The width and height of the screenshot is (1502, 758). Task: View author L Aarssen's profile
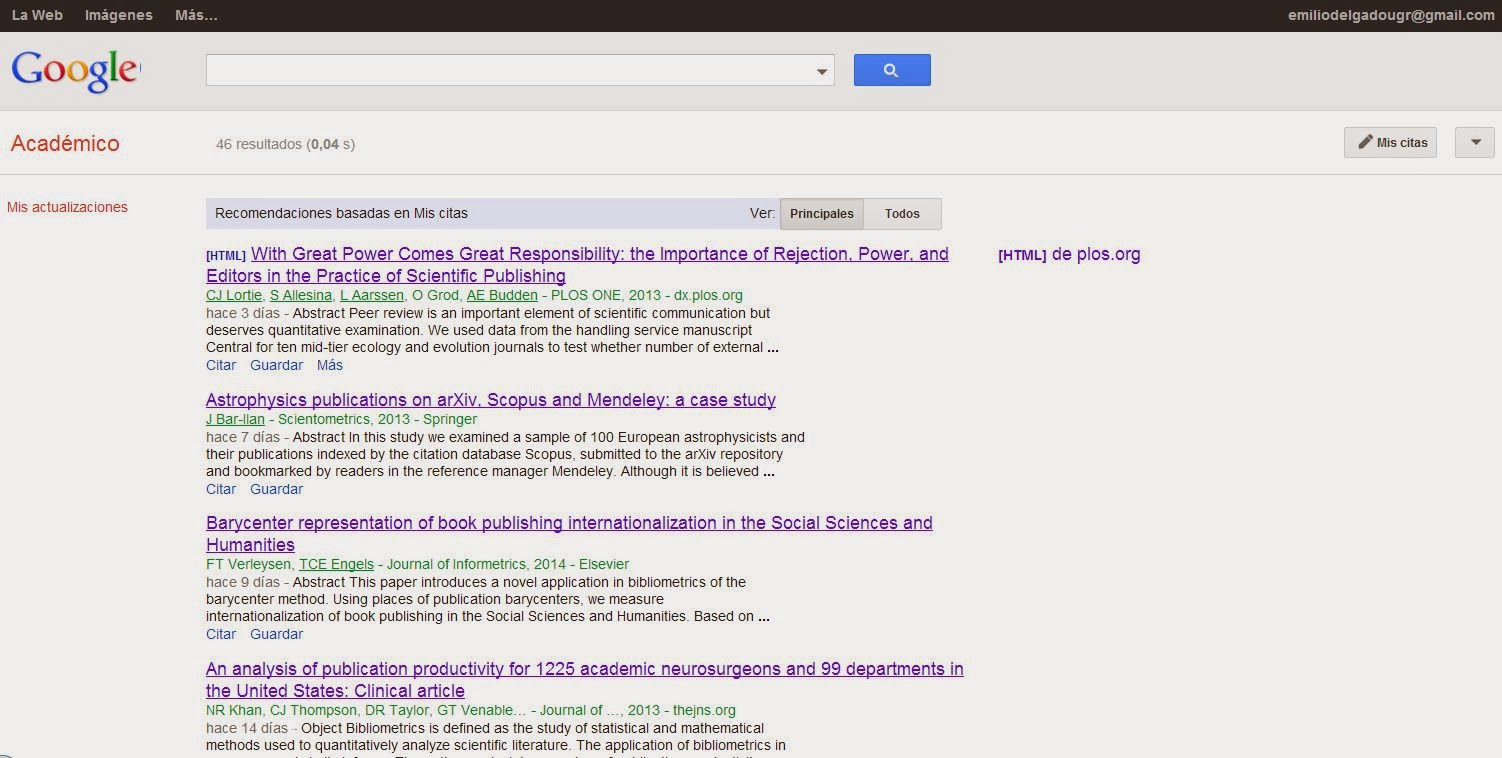371,295
